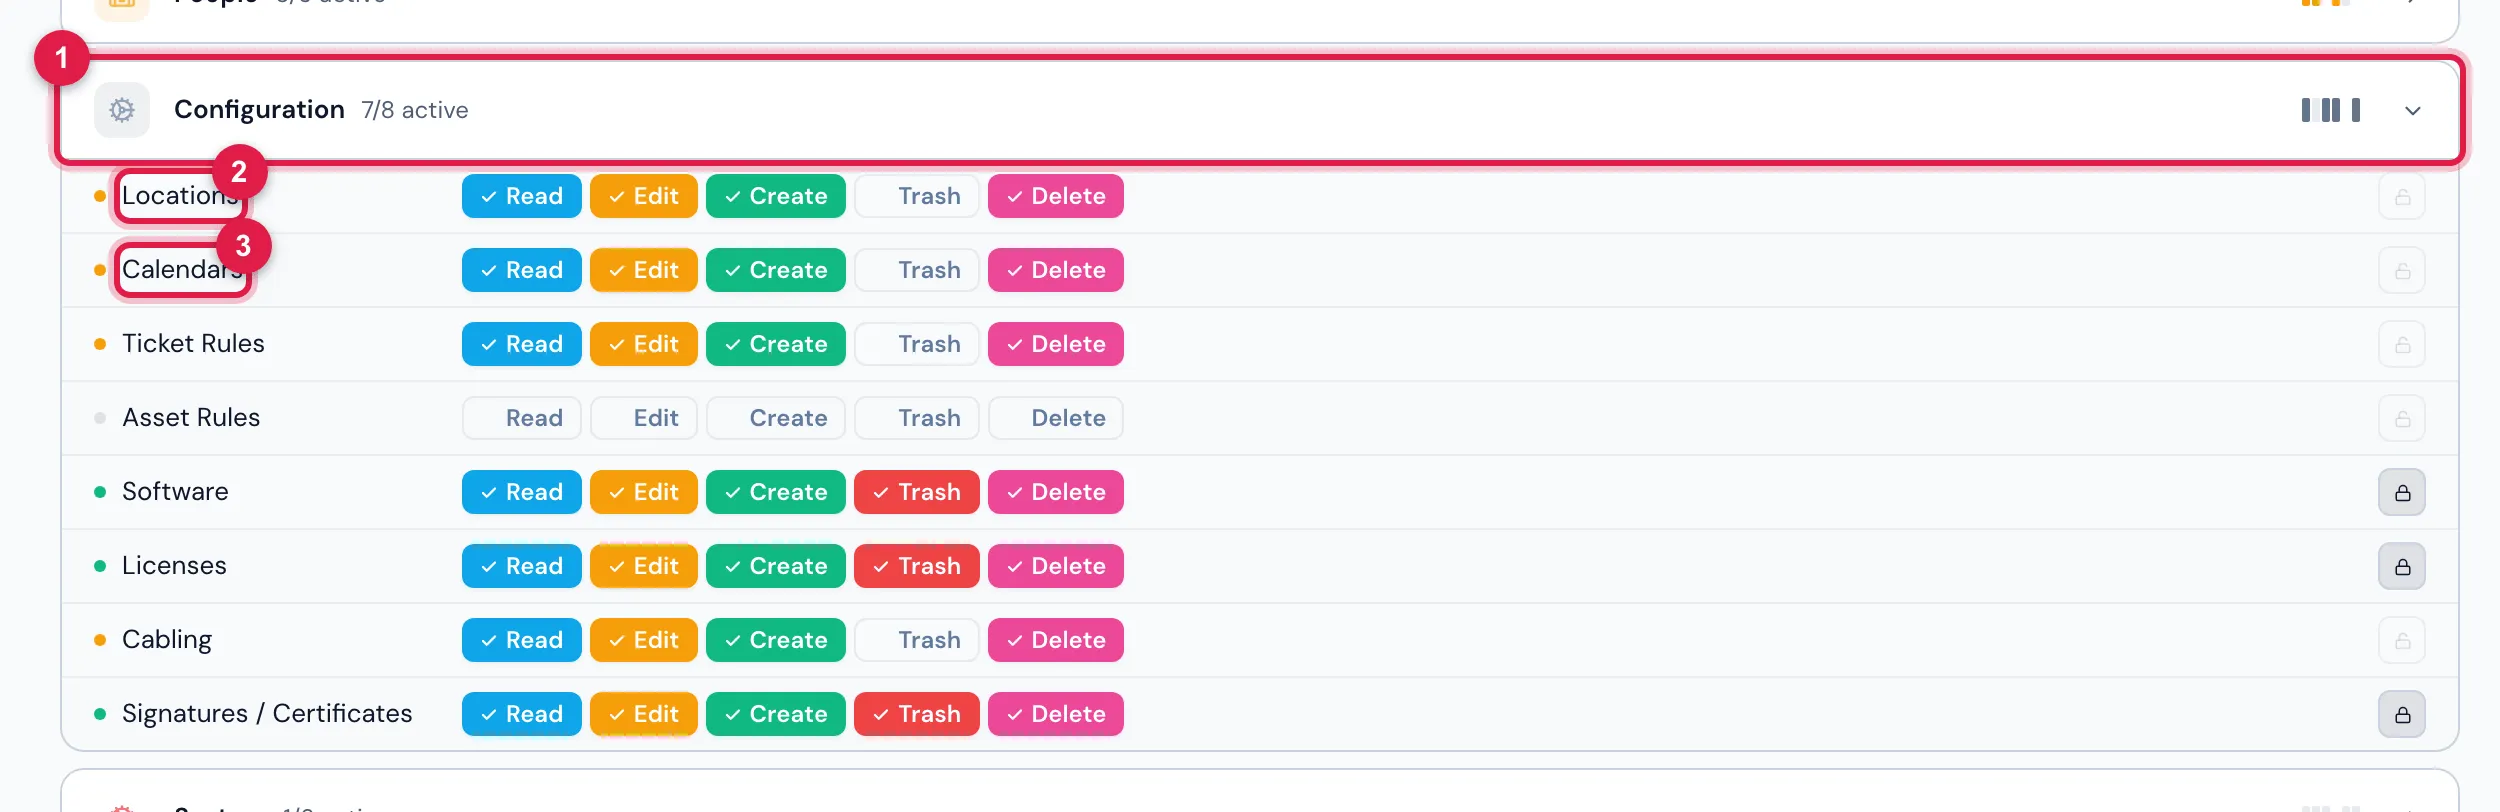Disable Read permission for Locations
Image resolution: width=2500 pixels, height=812 pixels.
pyautogui.click(x=522, y=196)
